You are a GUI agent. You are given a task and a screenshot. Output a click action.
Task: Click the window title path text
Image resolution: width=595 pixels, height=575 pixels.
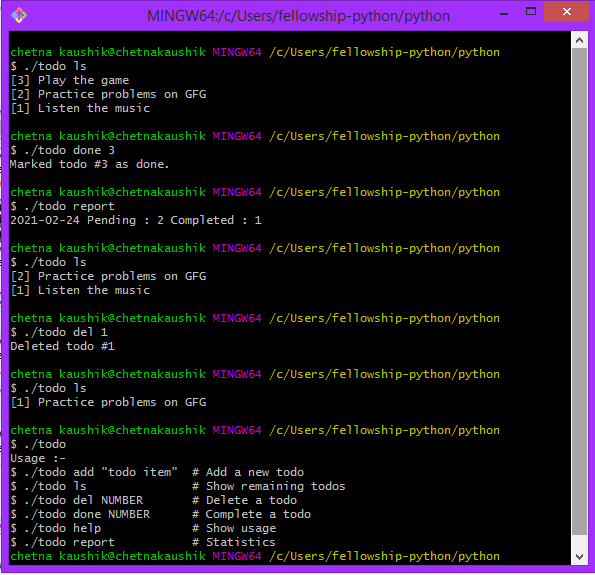coord(298,16)
